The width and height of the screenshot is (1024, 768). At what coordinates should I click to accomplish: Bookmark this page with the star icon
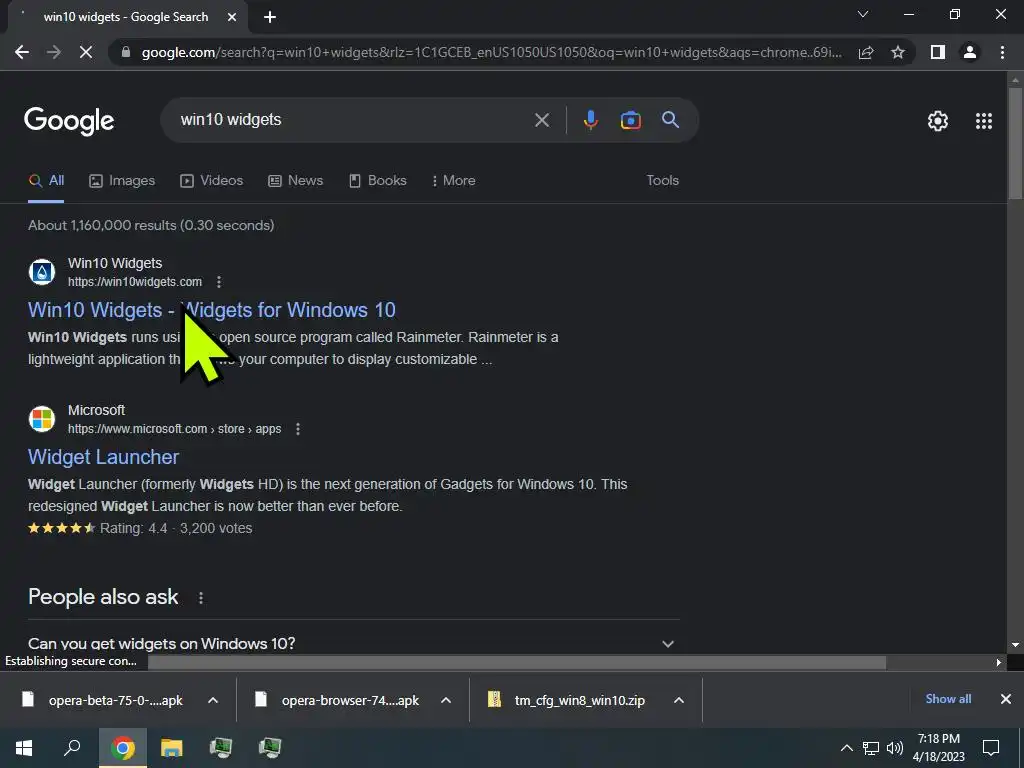coord(898,52)
